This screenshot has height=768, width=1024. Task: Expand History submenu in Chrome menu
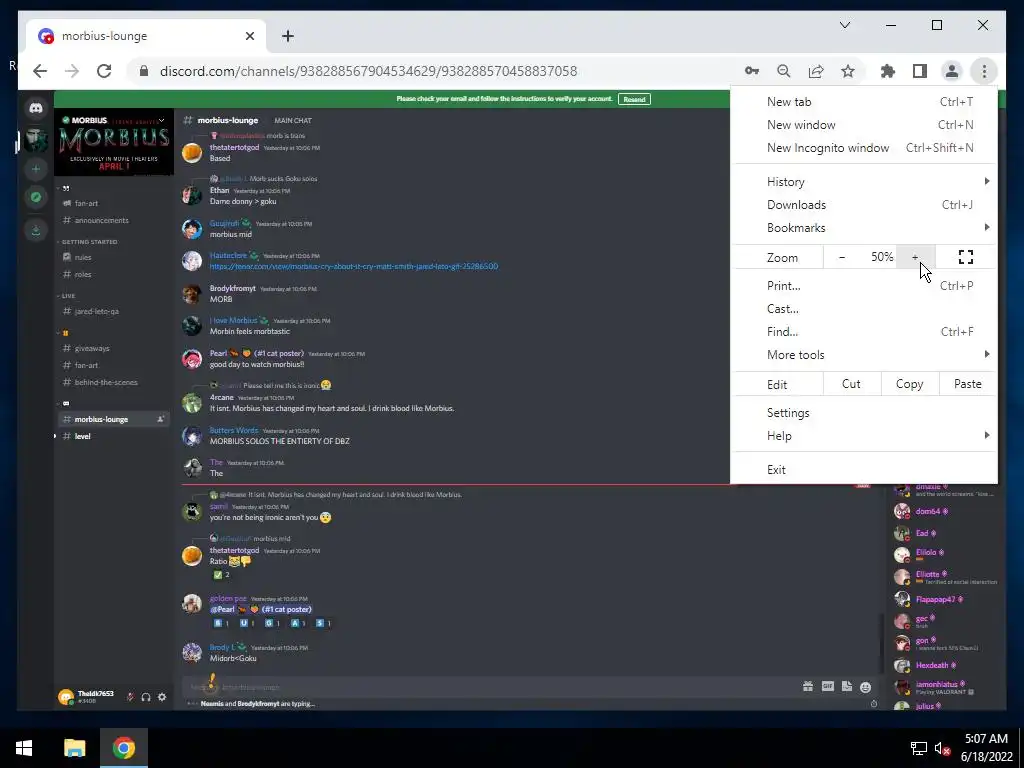point(865,182)
